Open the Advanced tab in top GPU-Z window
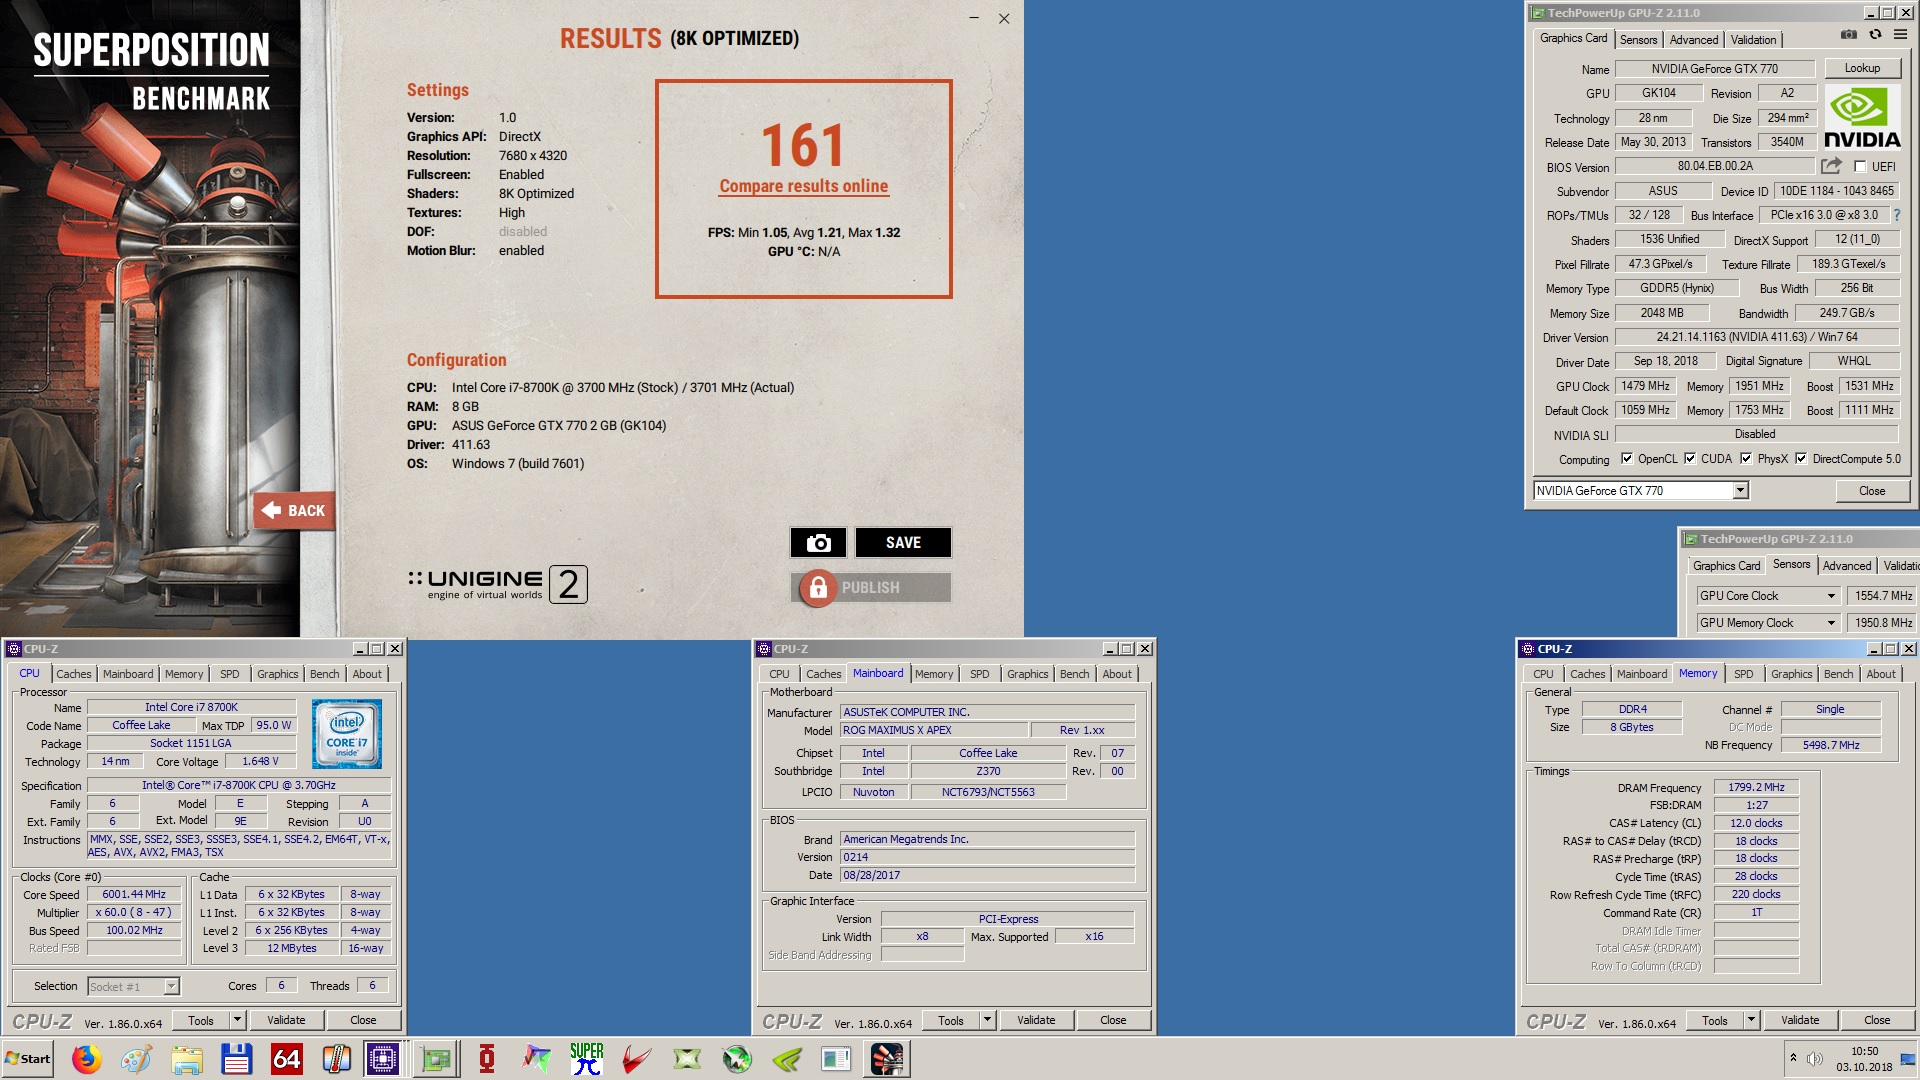1920x1080 pixels. click(x=1694, y=40)
